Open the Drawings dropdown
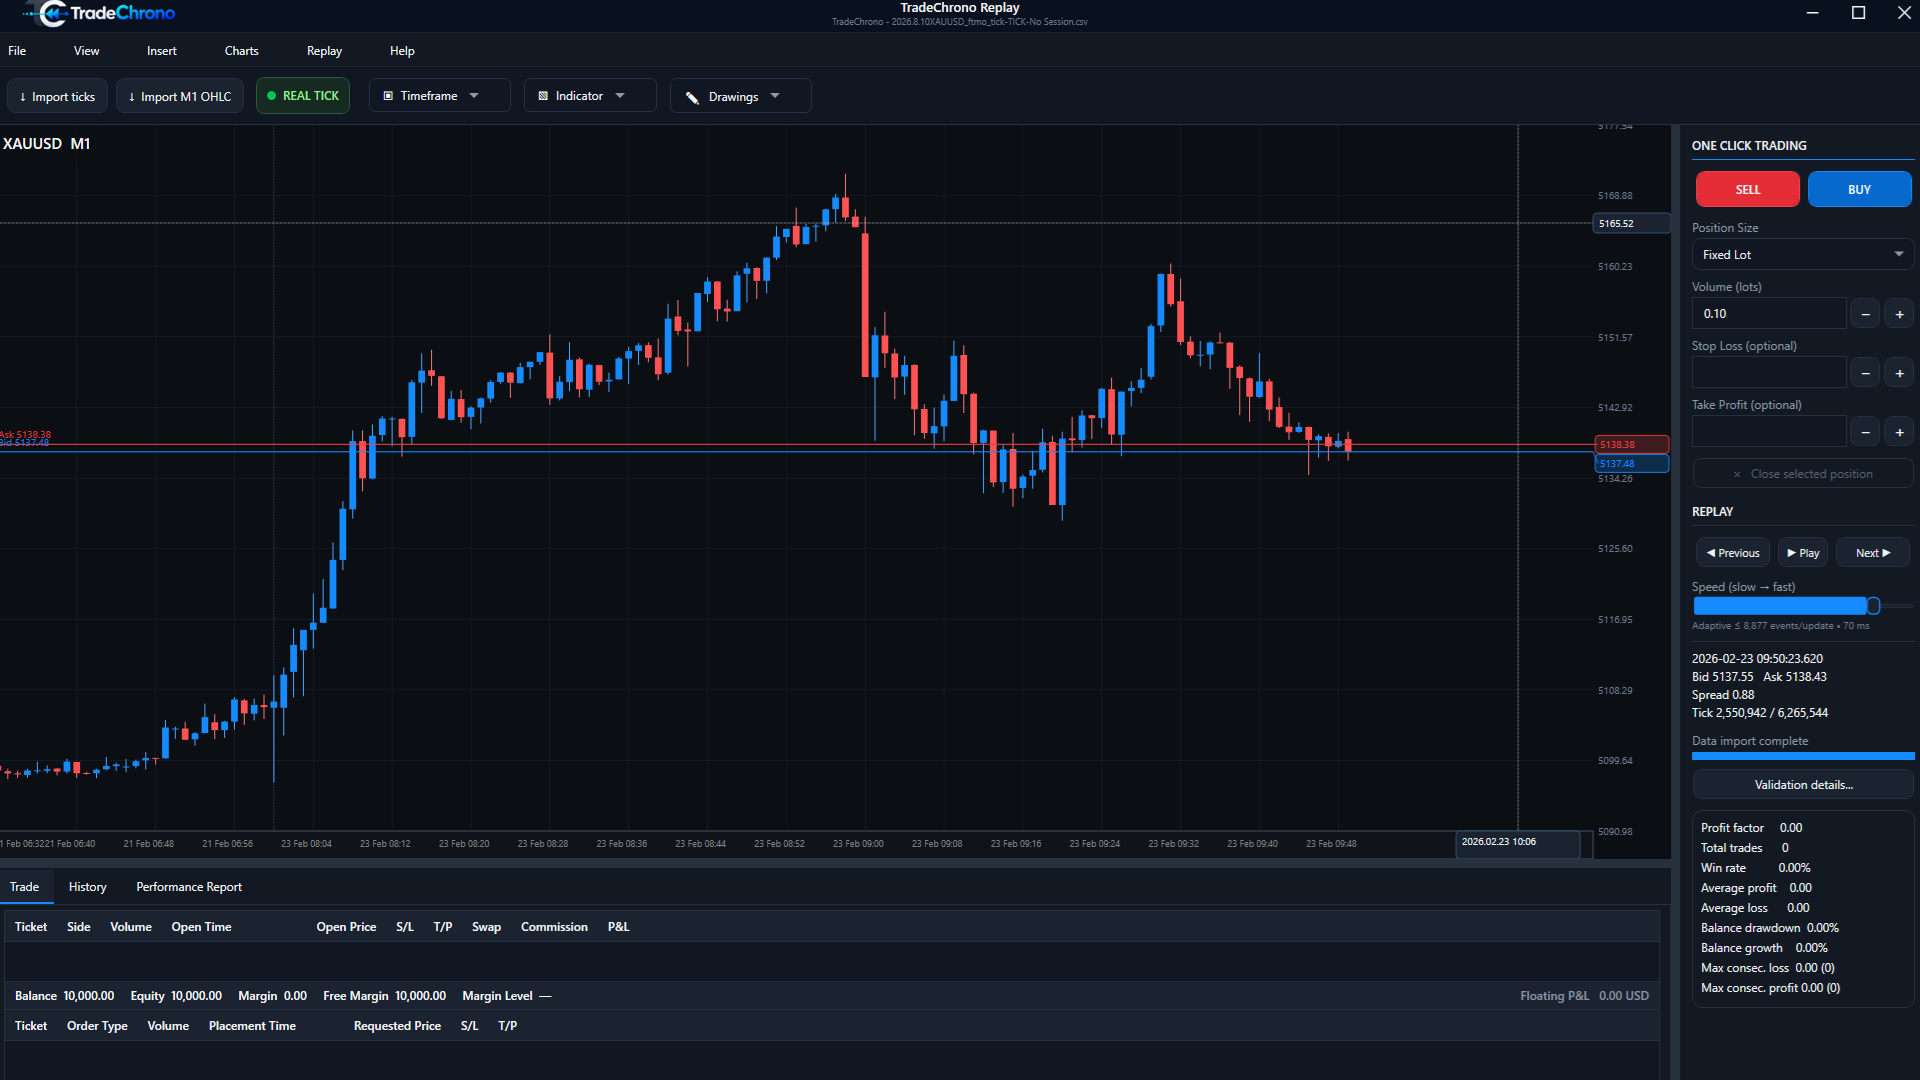 [740, 96]
